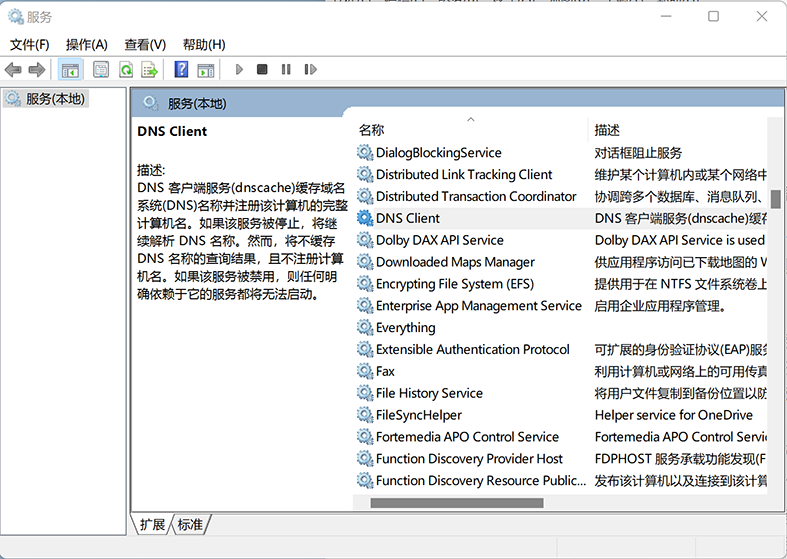The width and height of the screenshot is (787, 559).
Task: Maximize the 服务 window
Action: [713, 17]
